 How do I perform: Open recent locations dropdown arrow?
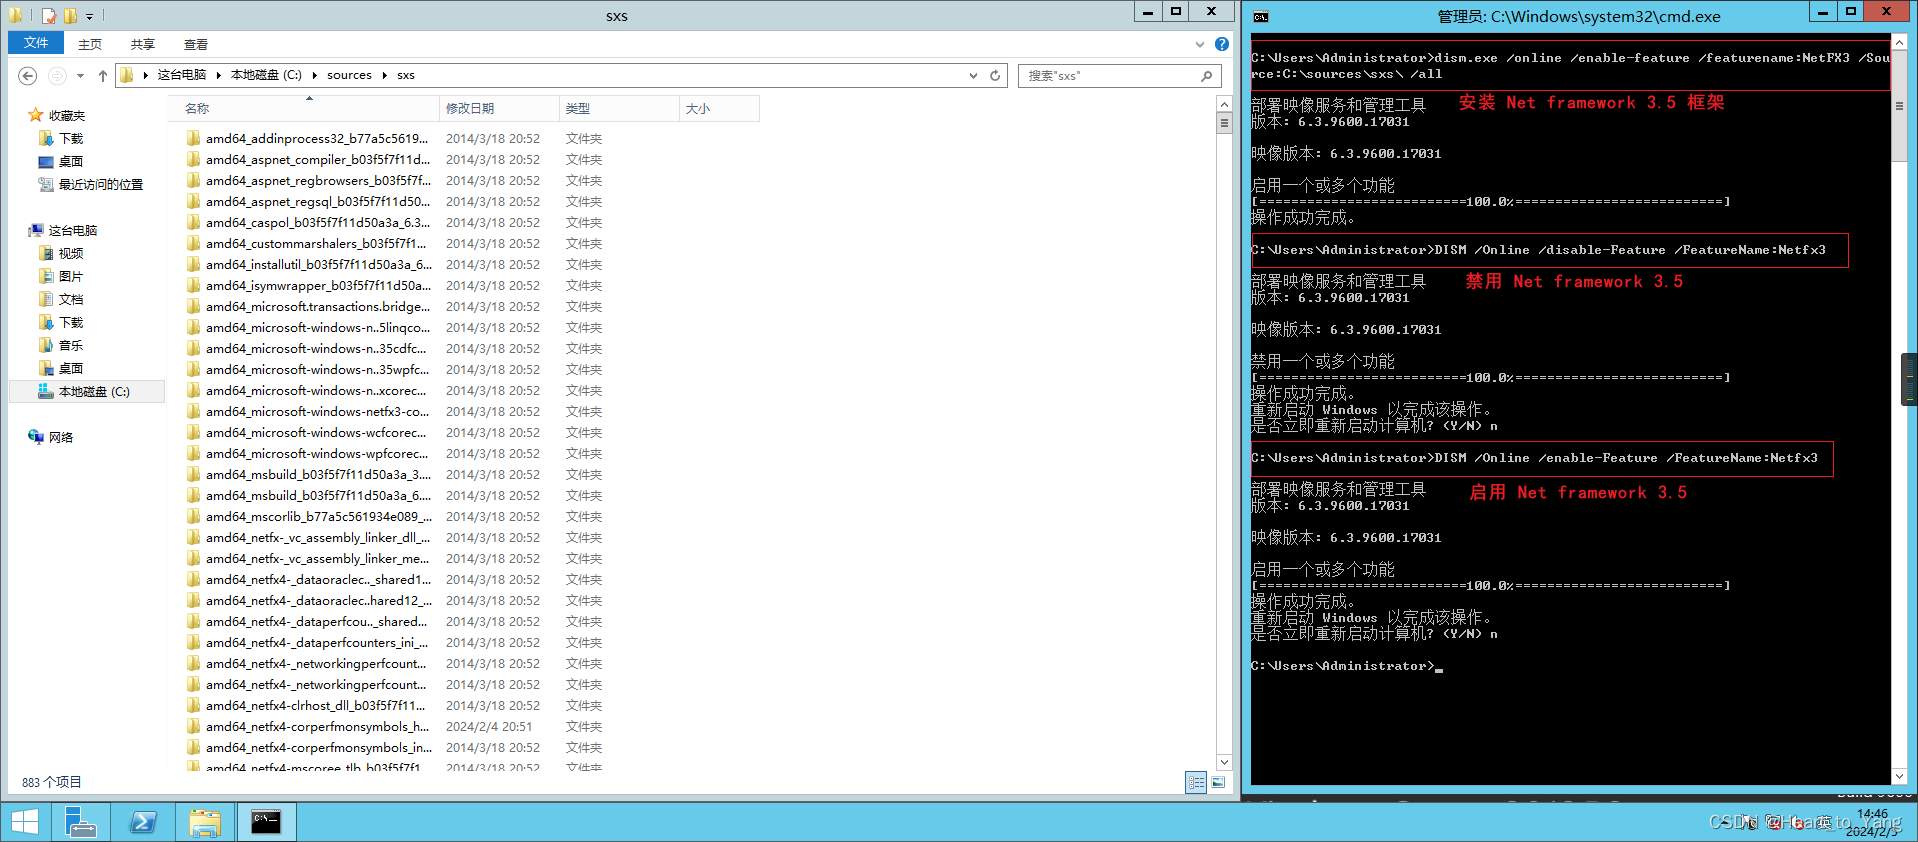tap(80, 76)
